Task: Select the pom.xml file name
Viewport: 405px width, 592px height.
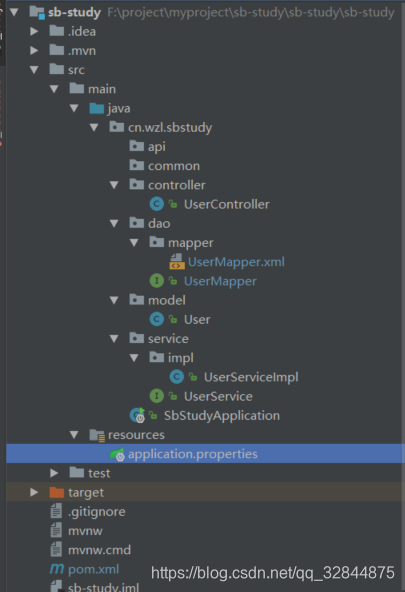Action: 94,569
